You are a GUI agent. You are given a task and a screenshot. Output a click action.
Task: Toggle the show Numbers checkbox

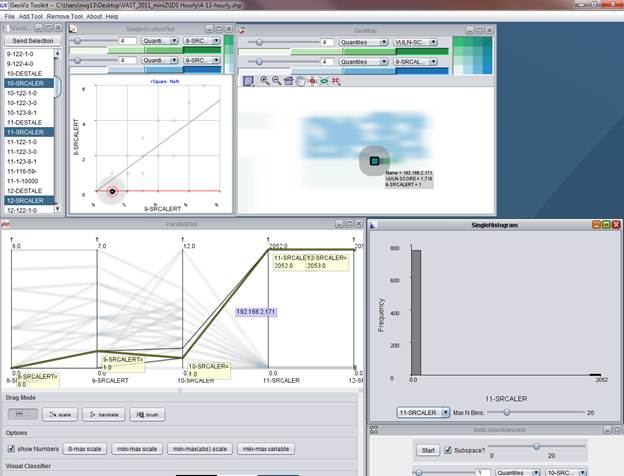[13, 449]
